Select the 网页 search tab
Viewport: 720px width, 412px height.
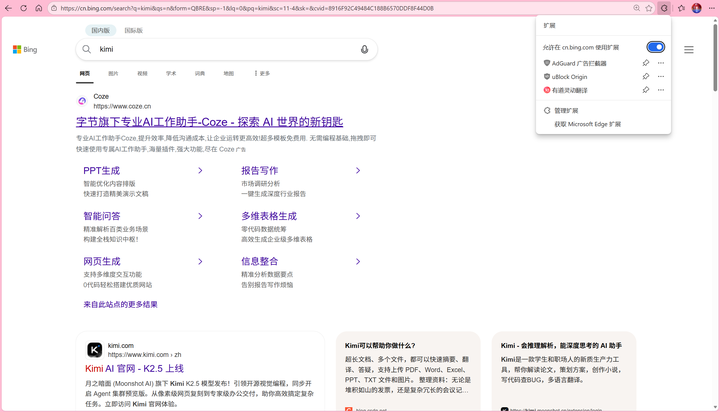[x=85, y=73]
